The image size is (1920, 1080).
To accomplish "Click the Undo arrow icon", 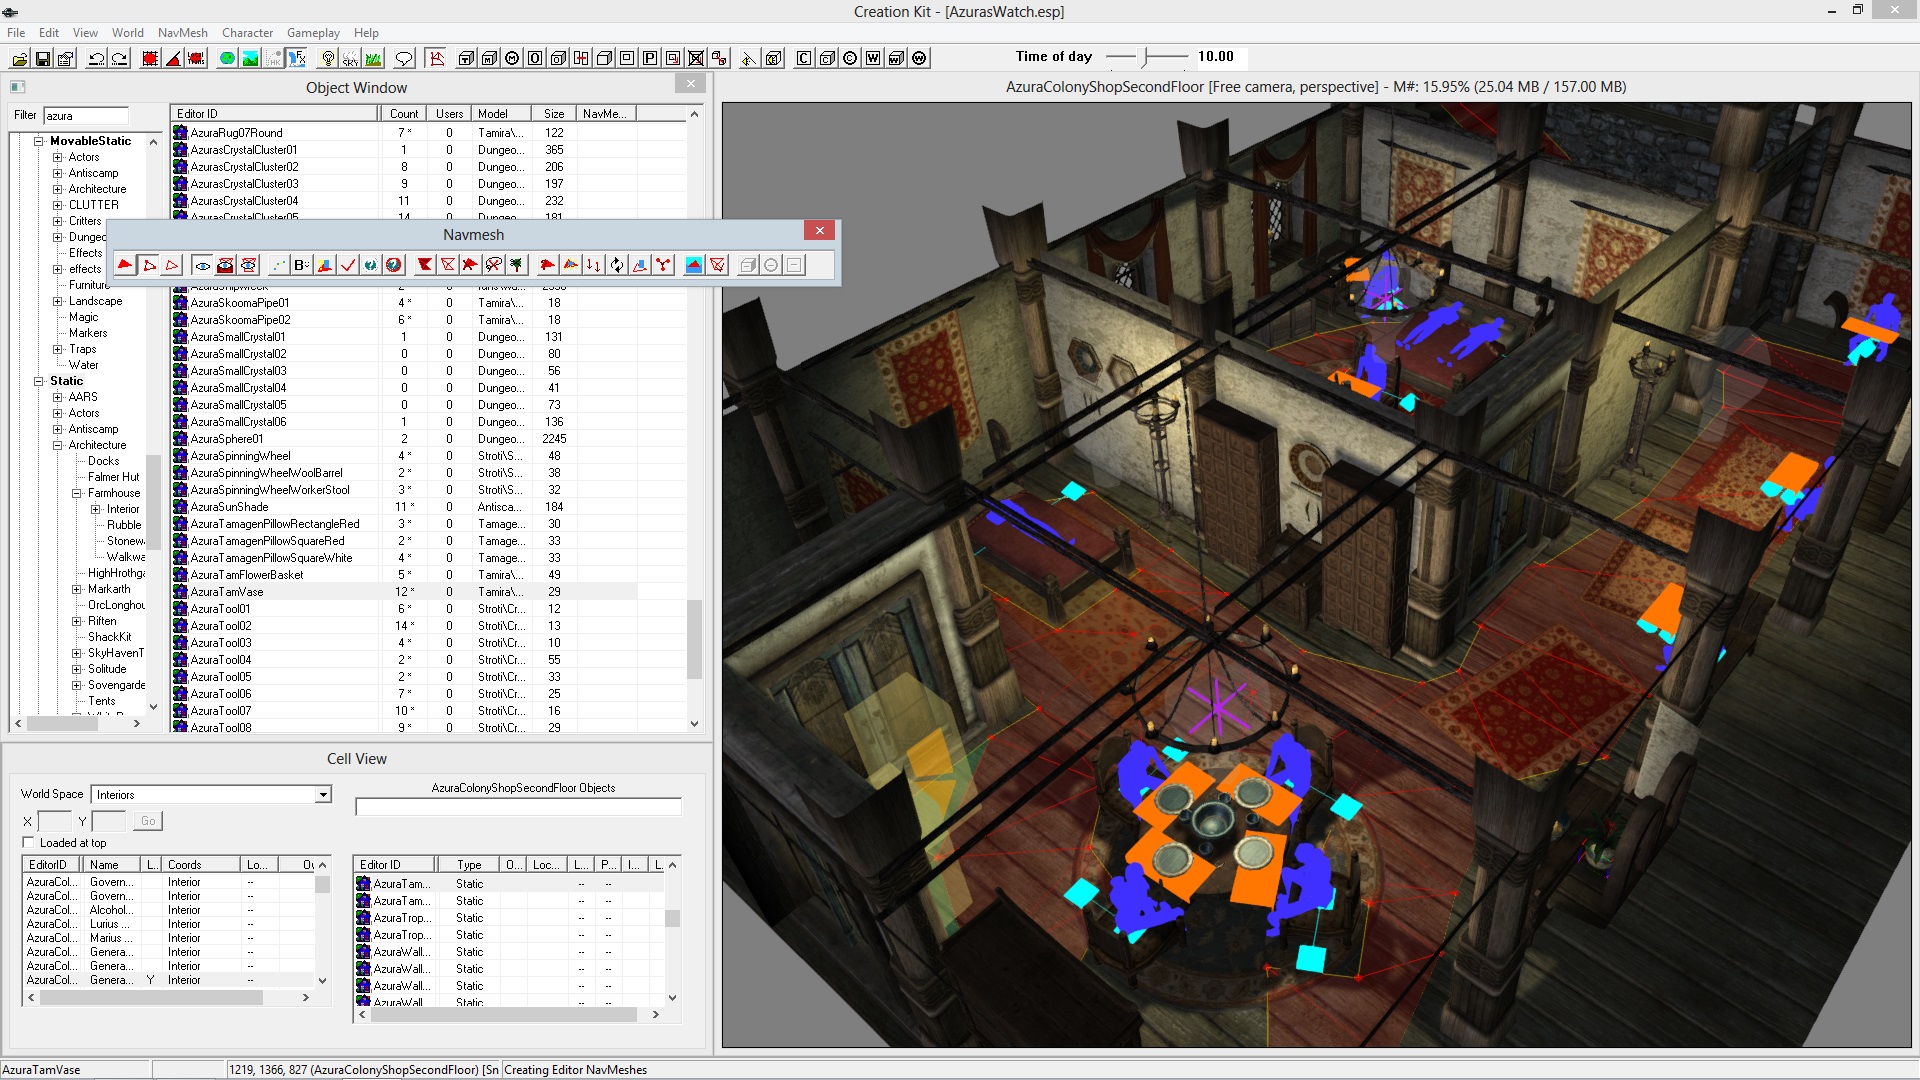I will coord(97,58).
